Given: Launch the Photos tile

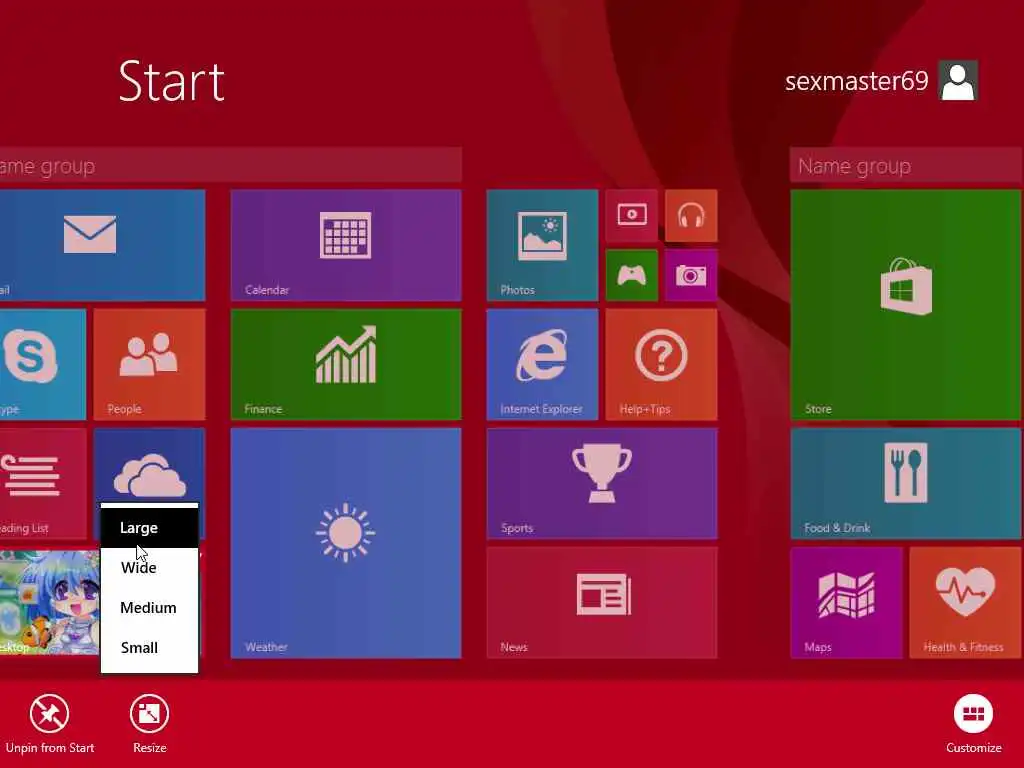Looking at the screenshot, I should pyautogui.click(x=542, y=246).
